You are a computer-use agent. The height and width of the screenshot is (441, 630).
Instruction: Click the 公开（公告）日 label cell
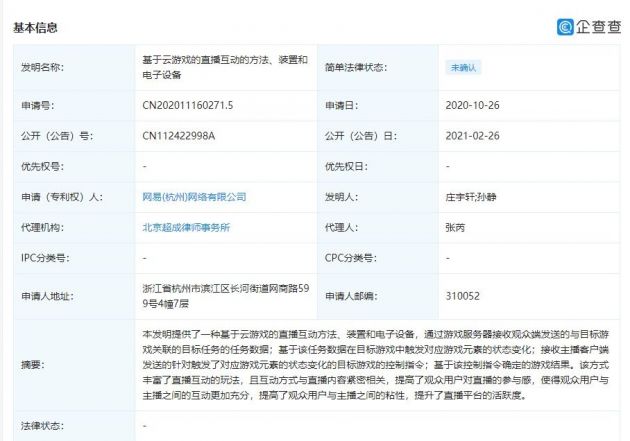[378, 136]
